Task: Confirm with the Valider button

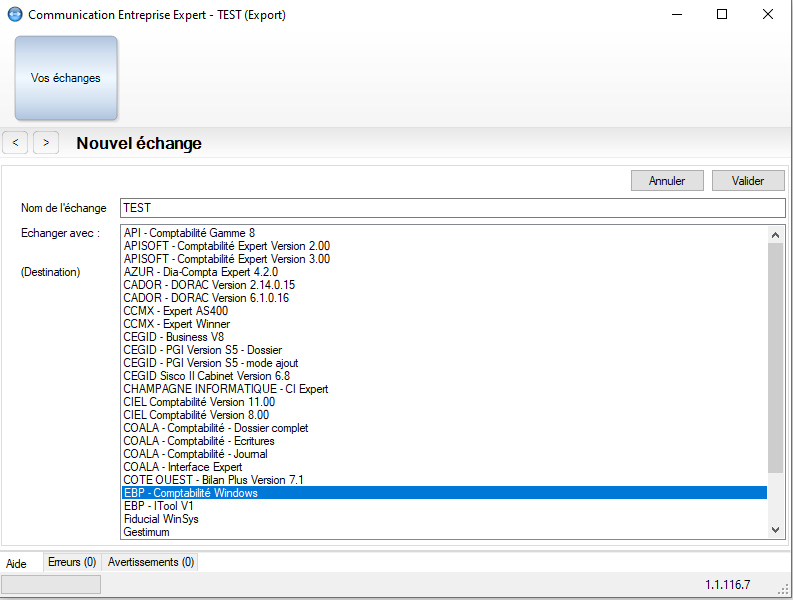Action: point(748,181)
